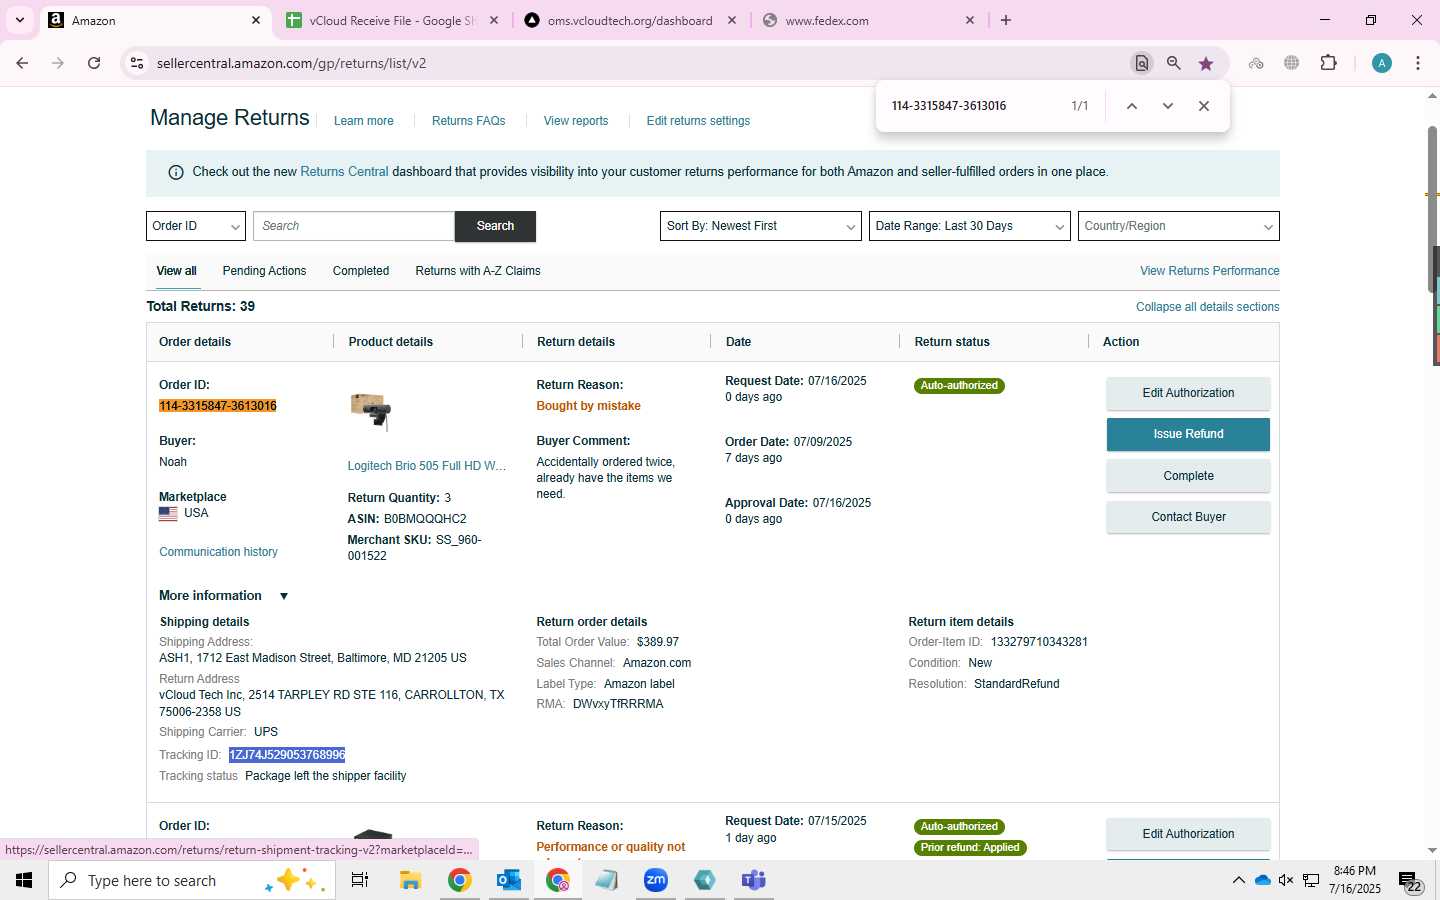Close the find-in-page bar
The width and height of the screenshot is (1440, 900).
[1204, 106]
